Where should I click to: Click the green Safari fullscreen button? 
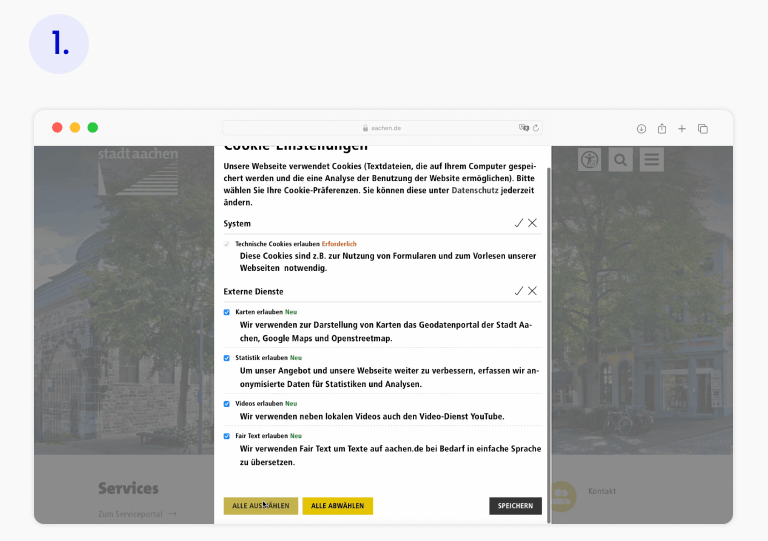93,128
